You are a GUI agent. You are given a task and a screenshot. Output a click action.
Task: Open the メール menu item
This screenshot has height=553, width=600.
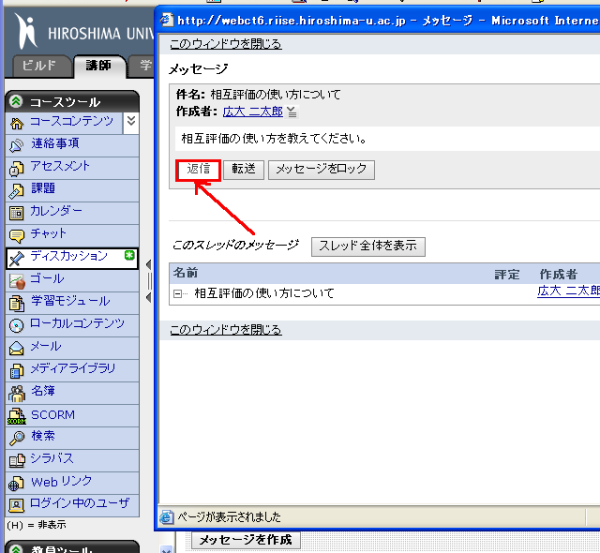pyautogui.click(x=46, y=346)
